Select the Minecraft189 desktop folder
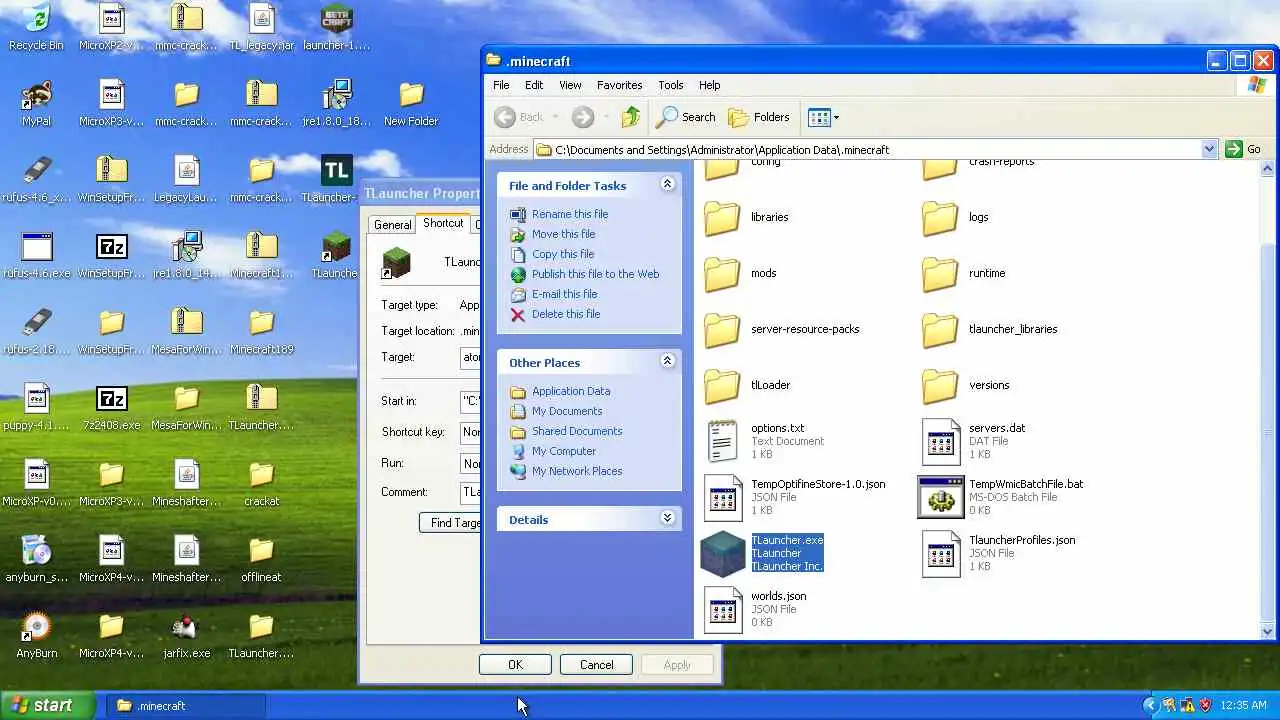Viewport: 1280px width, 720px height. 261,331
